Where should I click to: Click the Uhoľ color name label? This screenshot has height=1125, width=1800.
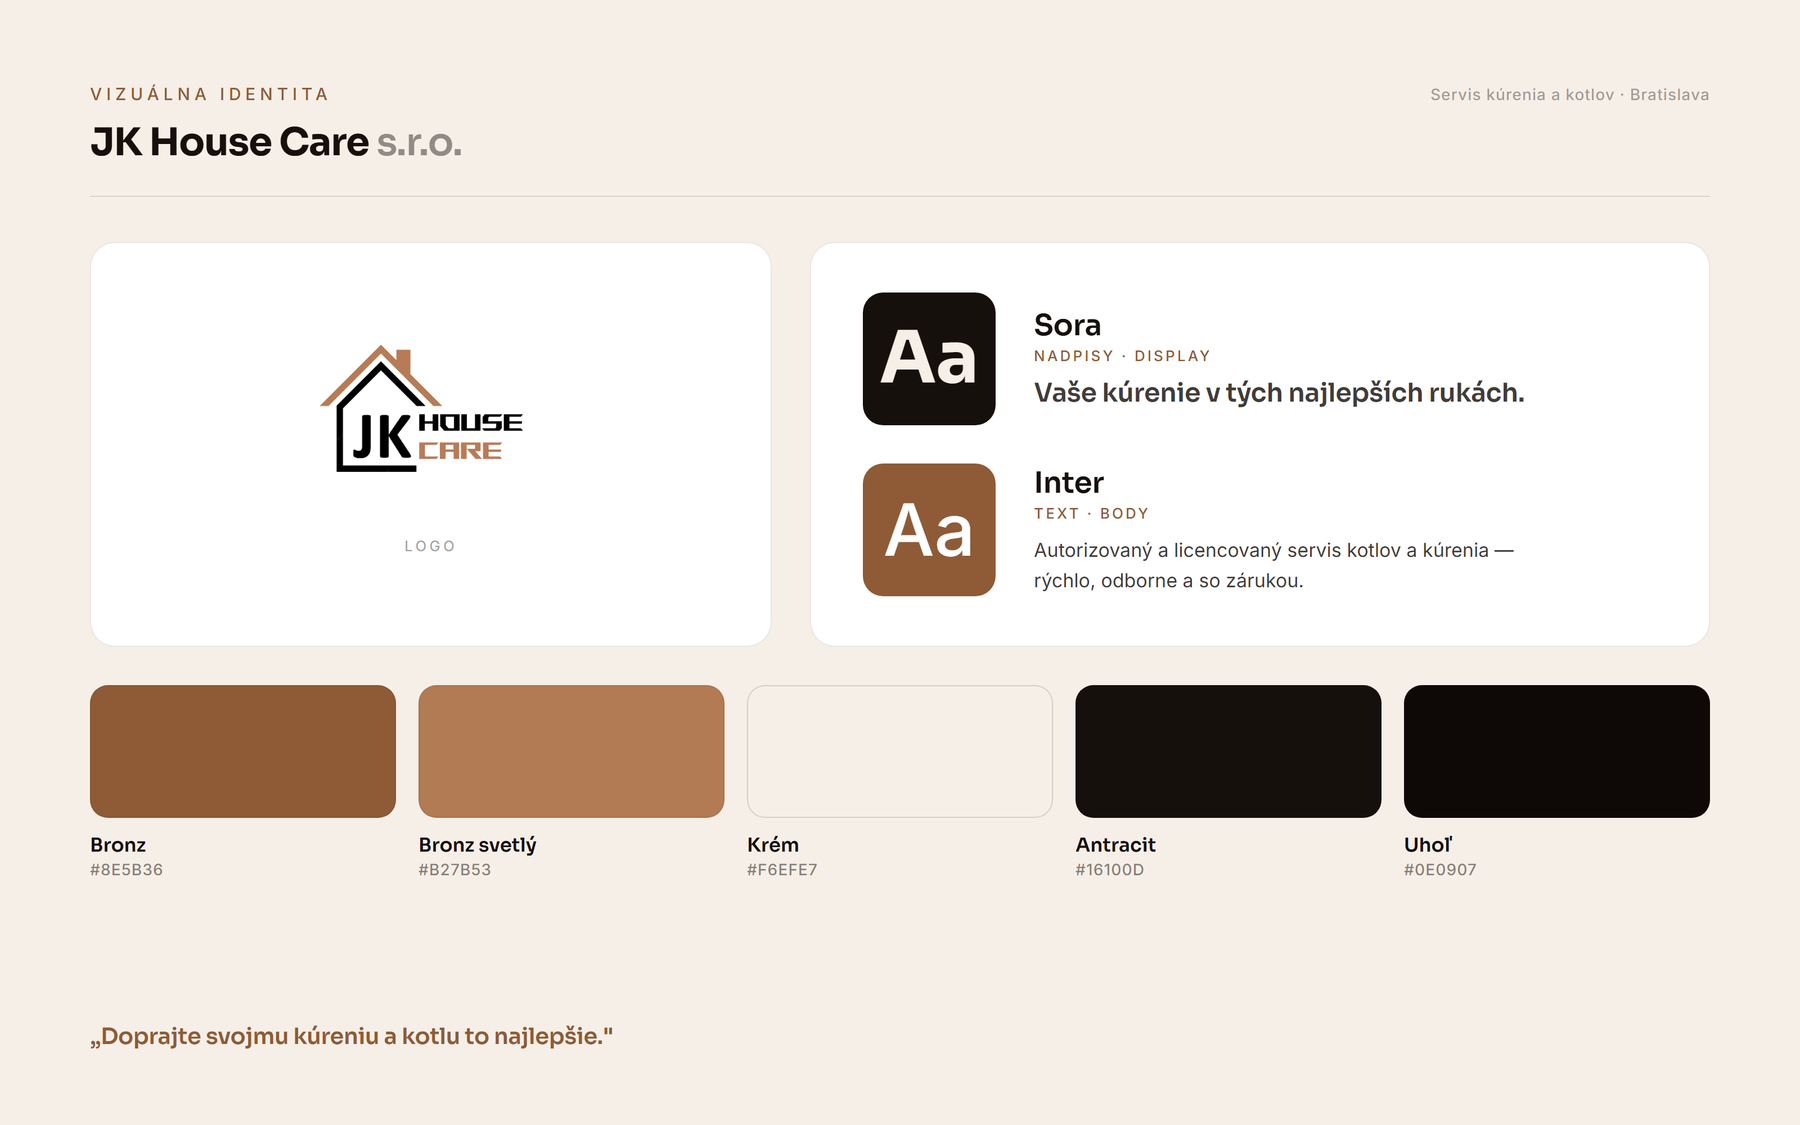[x=1428, y=845]
